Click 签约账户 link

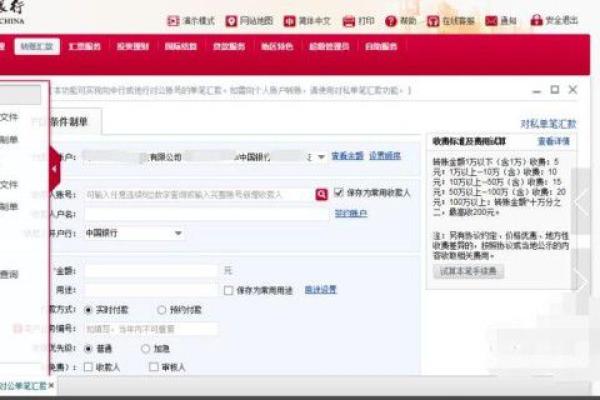351,213
